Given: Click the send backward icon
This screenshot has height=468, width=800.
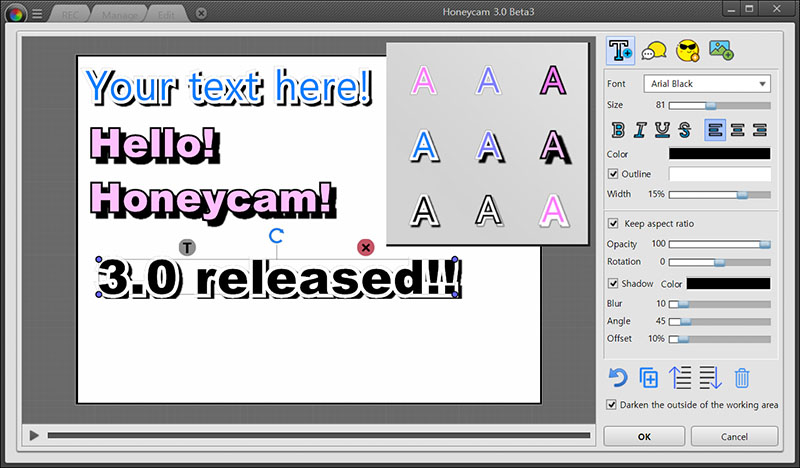Looking at the screenshot, I should [x=710, y=378].
